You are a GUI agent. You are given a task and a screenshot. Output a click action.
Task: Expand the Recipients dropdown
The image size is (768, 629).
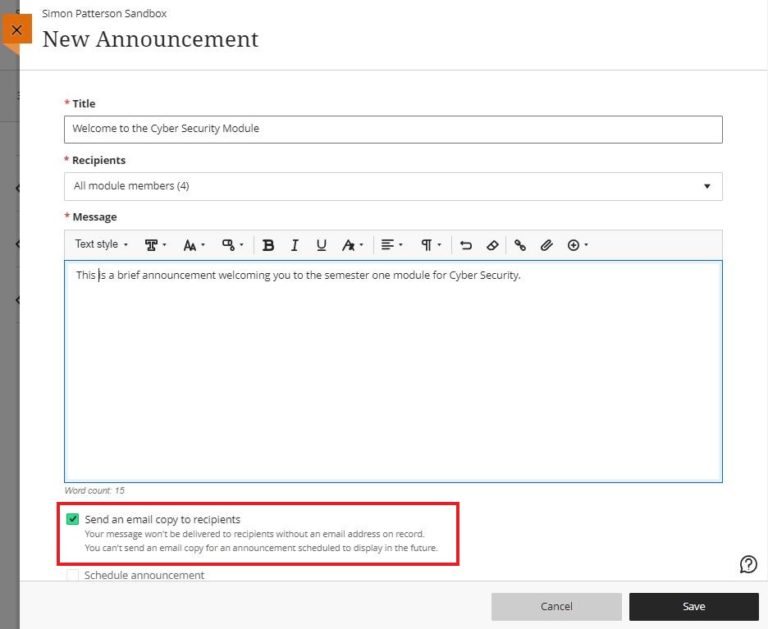(x=393, y=186)
